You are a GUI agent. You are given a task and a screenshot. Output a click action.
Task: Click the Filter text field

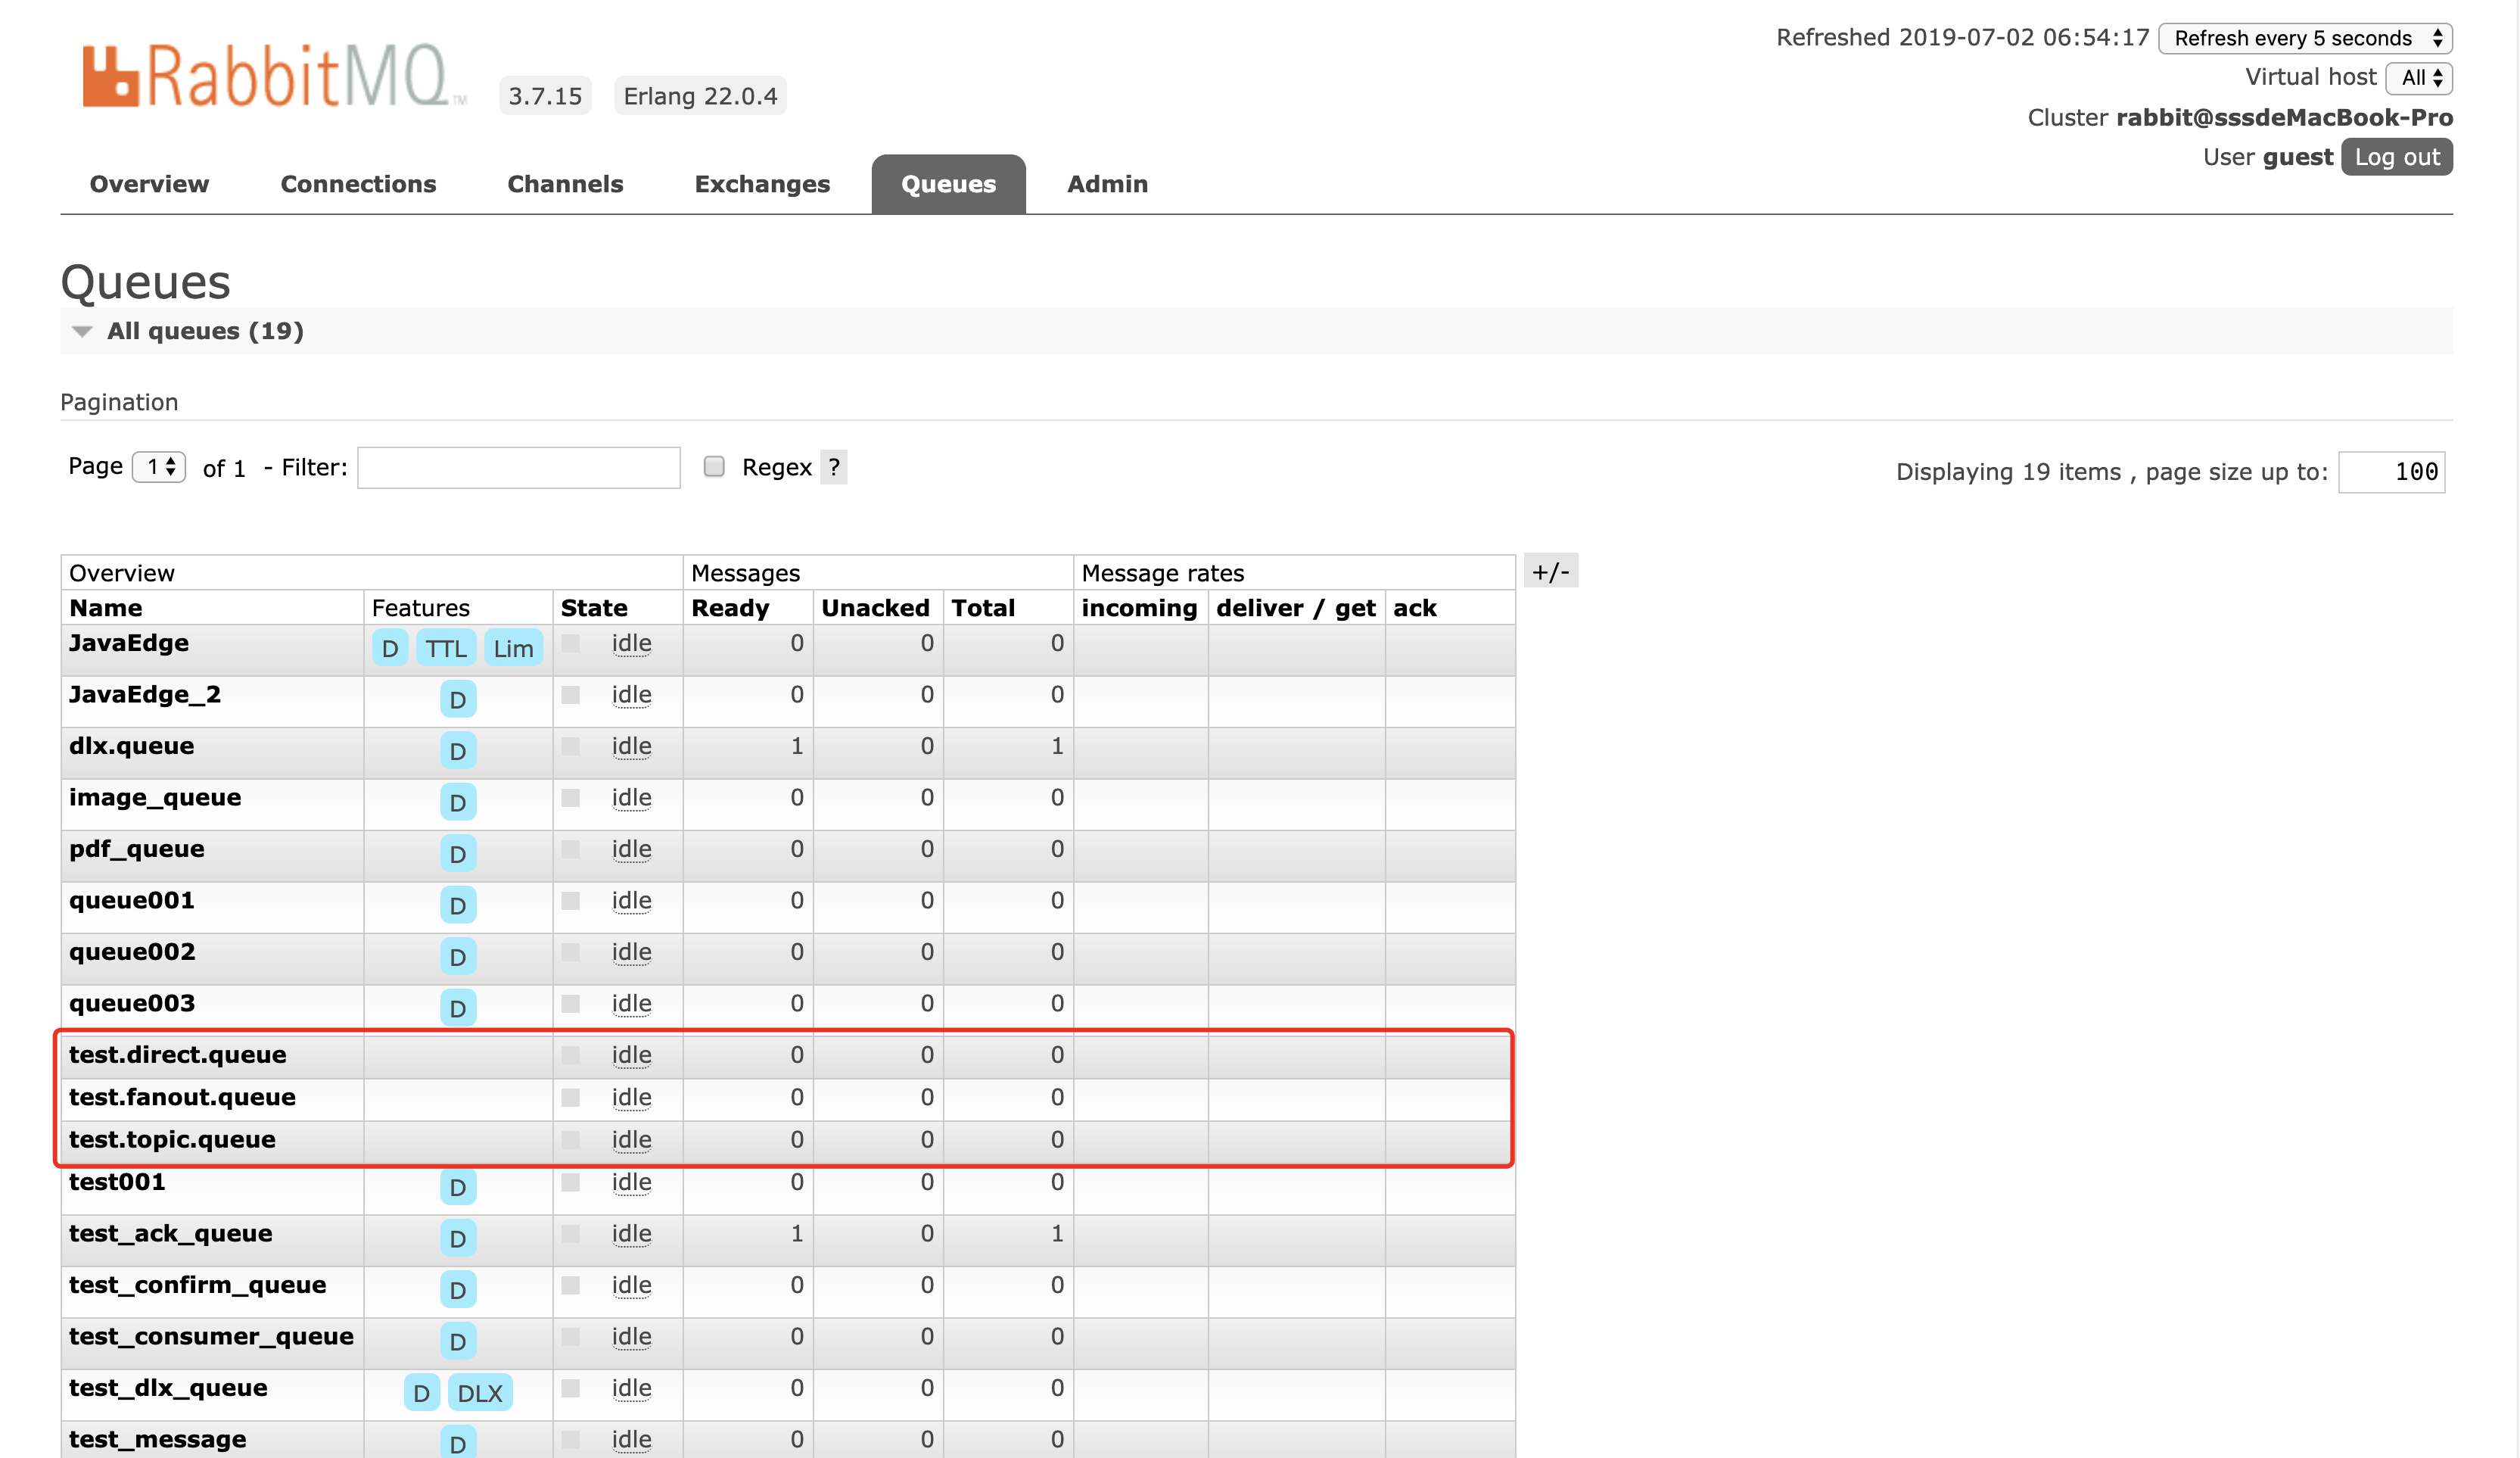[518, 468]
